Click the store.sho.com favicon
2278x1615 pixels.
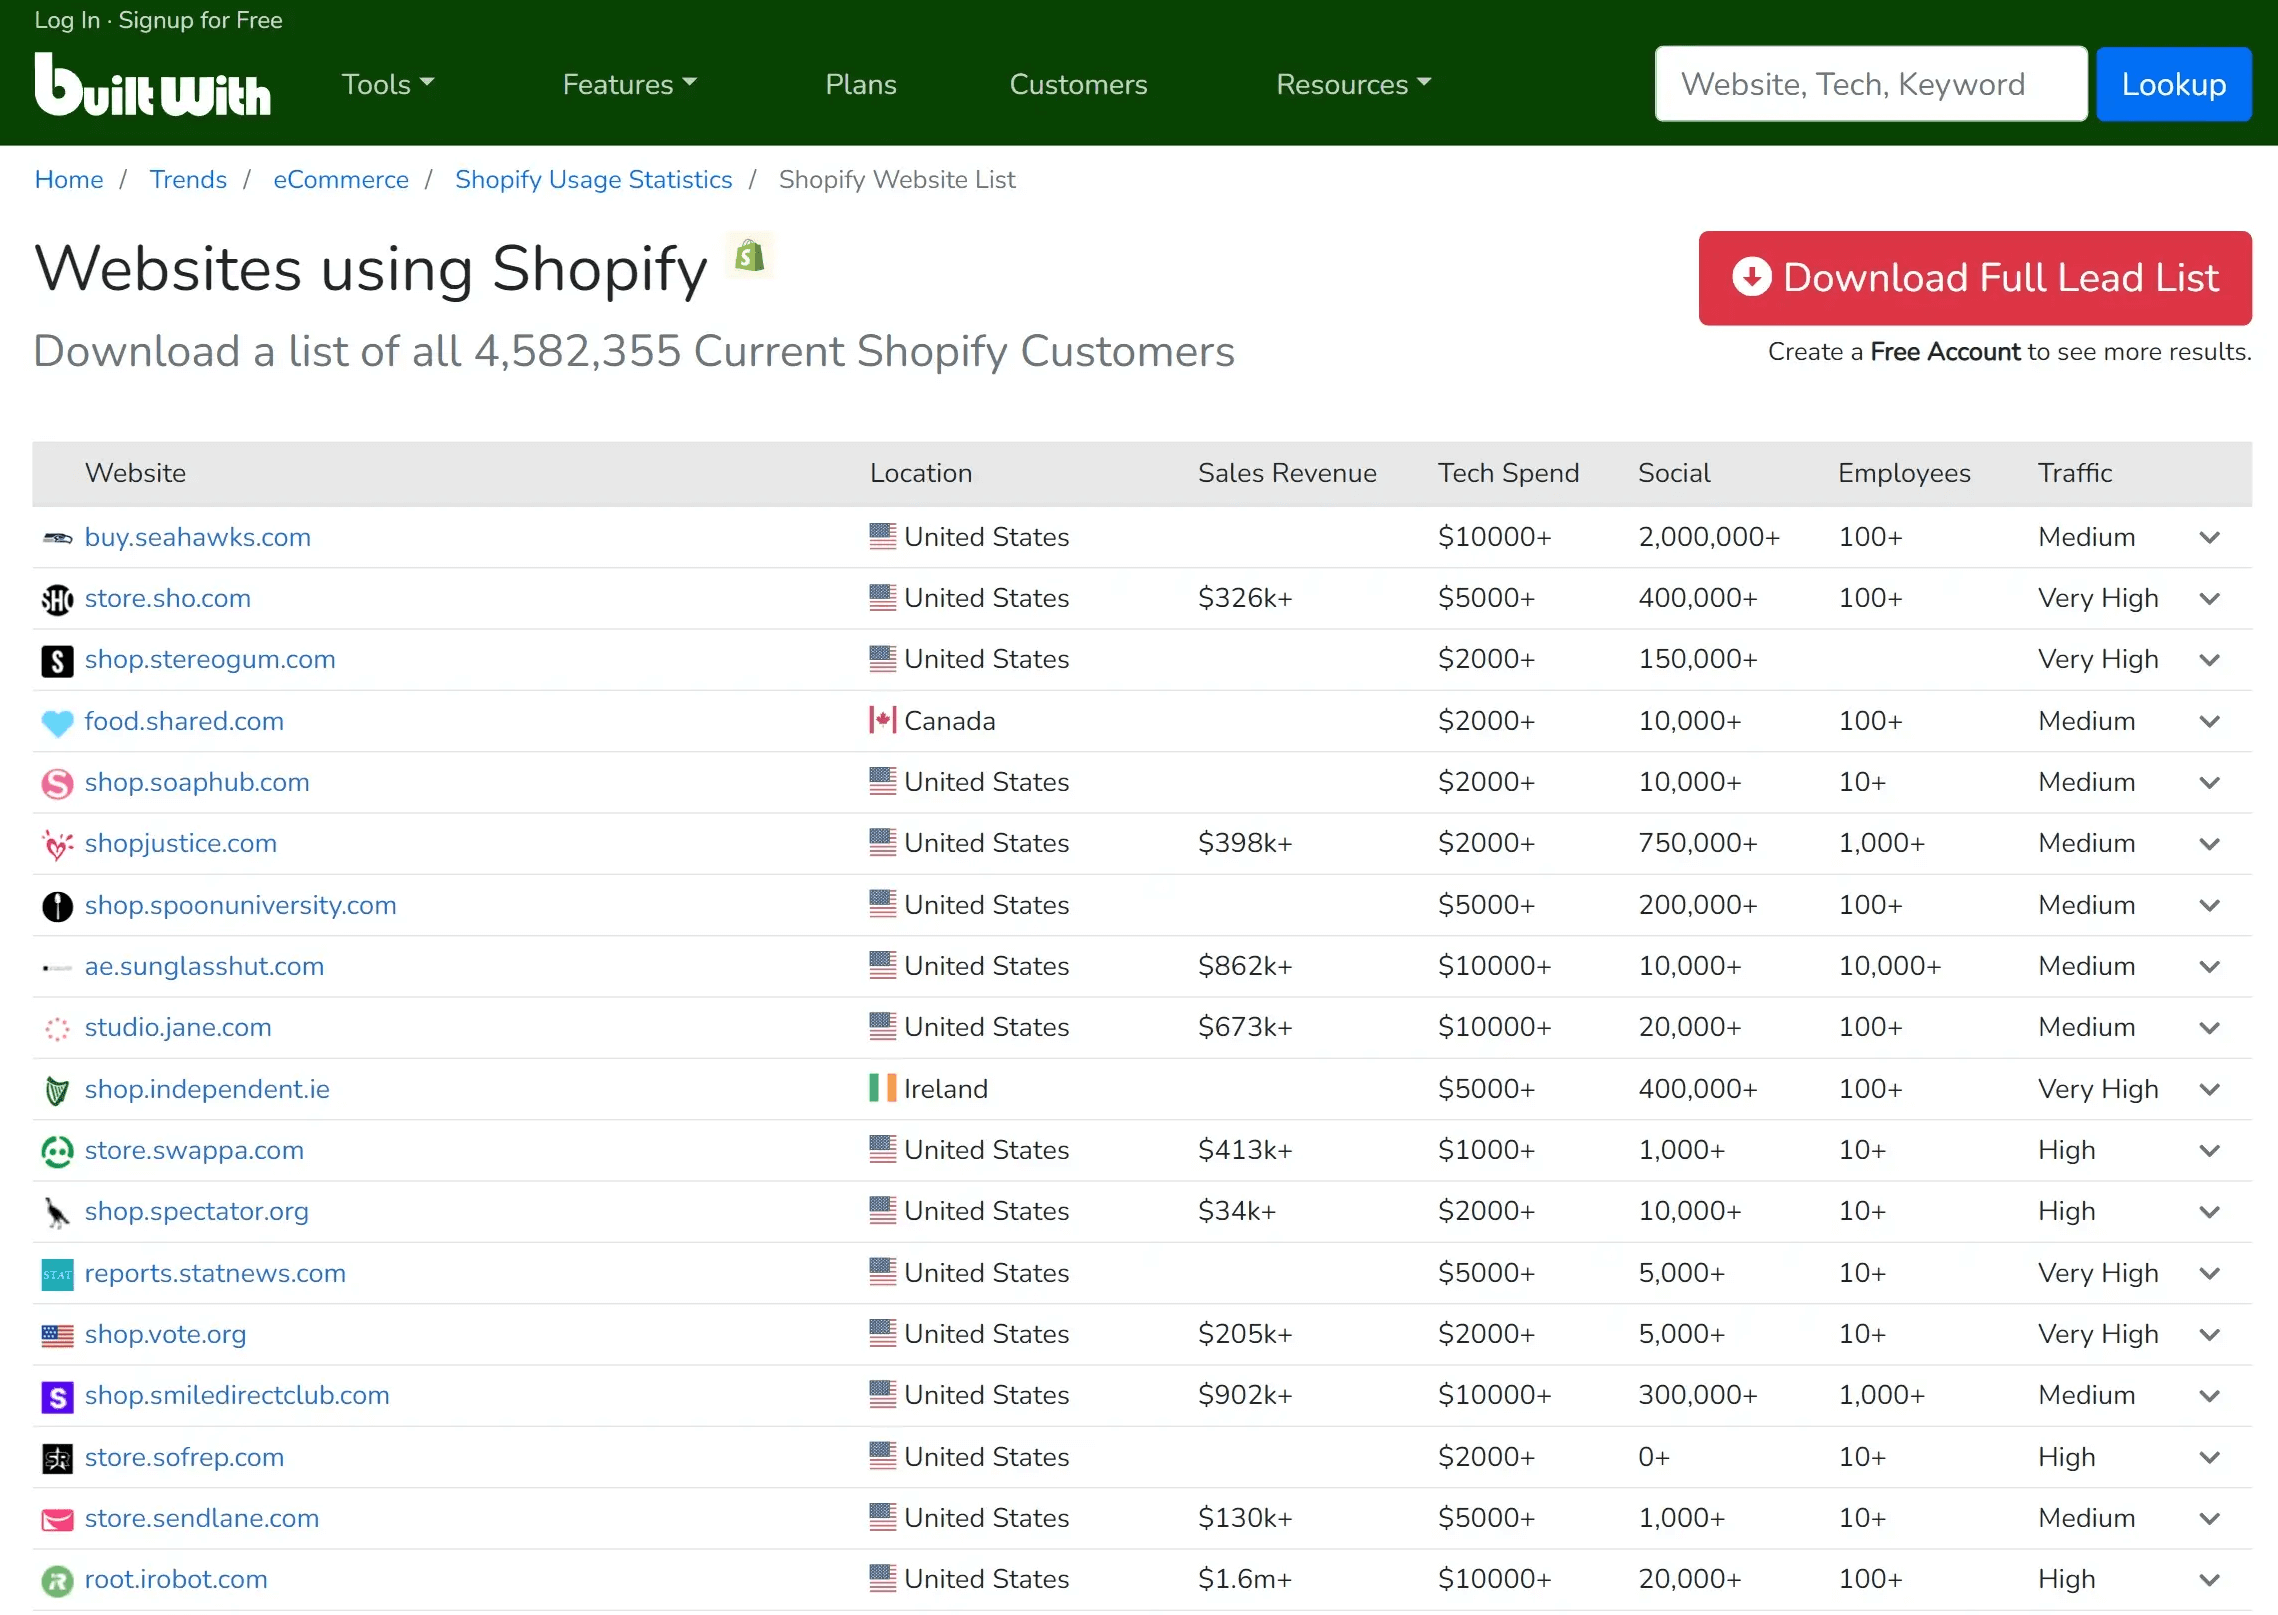(57, 599)
